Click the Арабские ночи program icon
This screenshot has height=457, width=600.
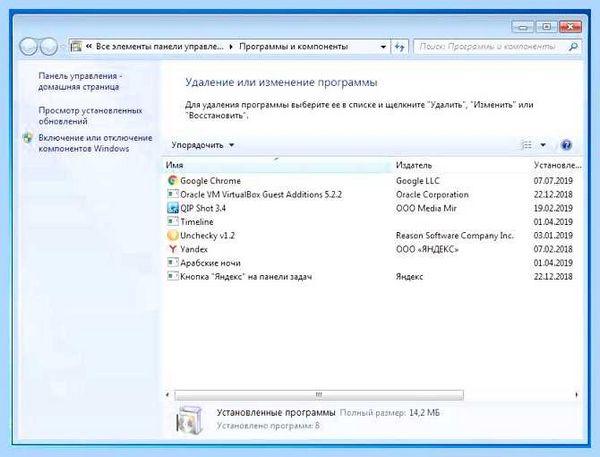173,263
